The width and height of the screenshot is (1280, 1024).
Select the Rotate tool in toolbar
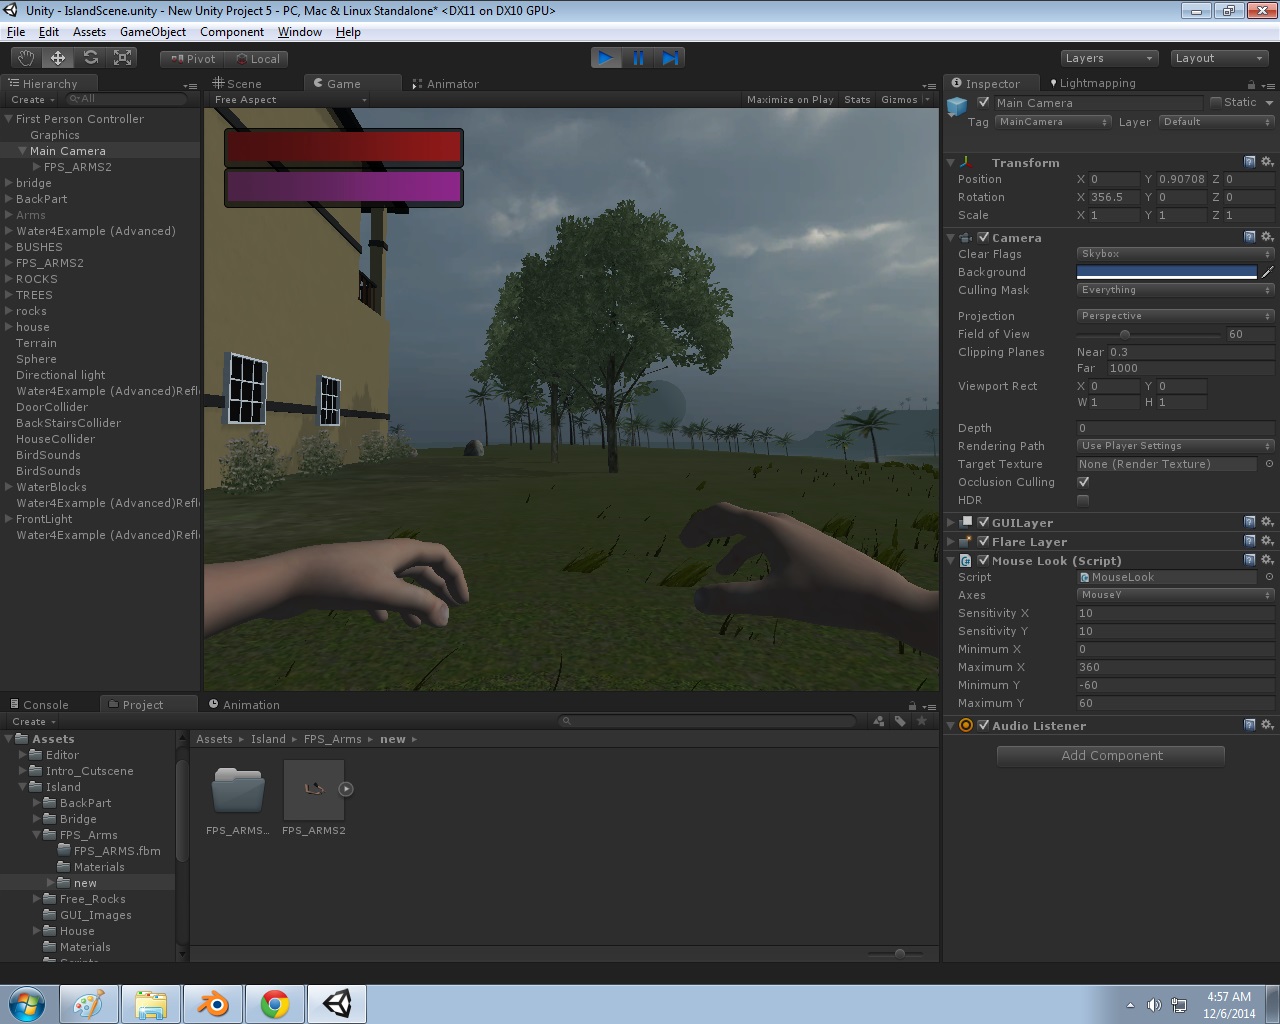coord(90,58)
